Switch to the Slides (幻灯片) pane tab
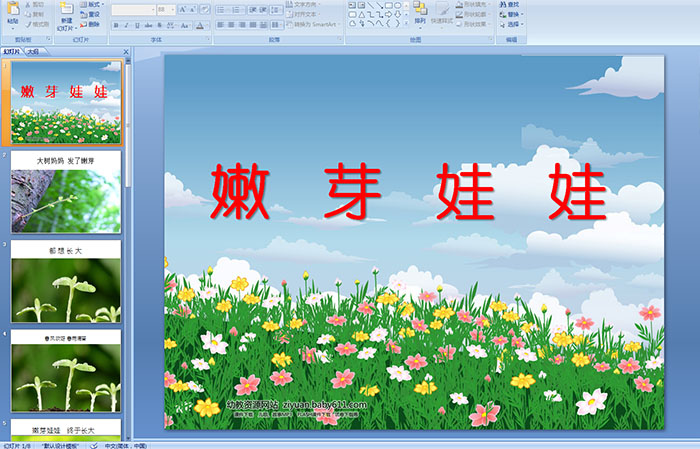This screenshot has width=700, height=449. point(12,52)
